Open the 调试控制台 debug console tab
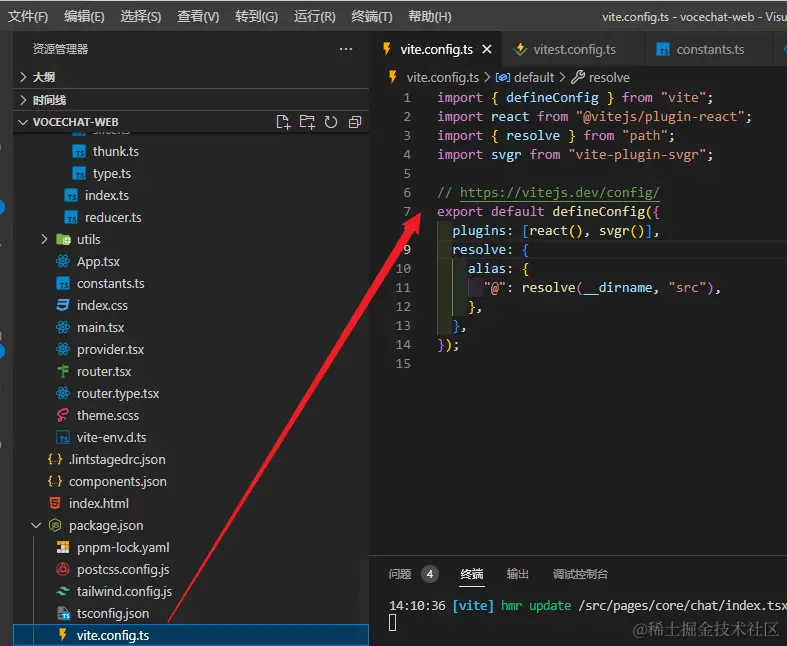 point(580,574)
